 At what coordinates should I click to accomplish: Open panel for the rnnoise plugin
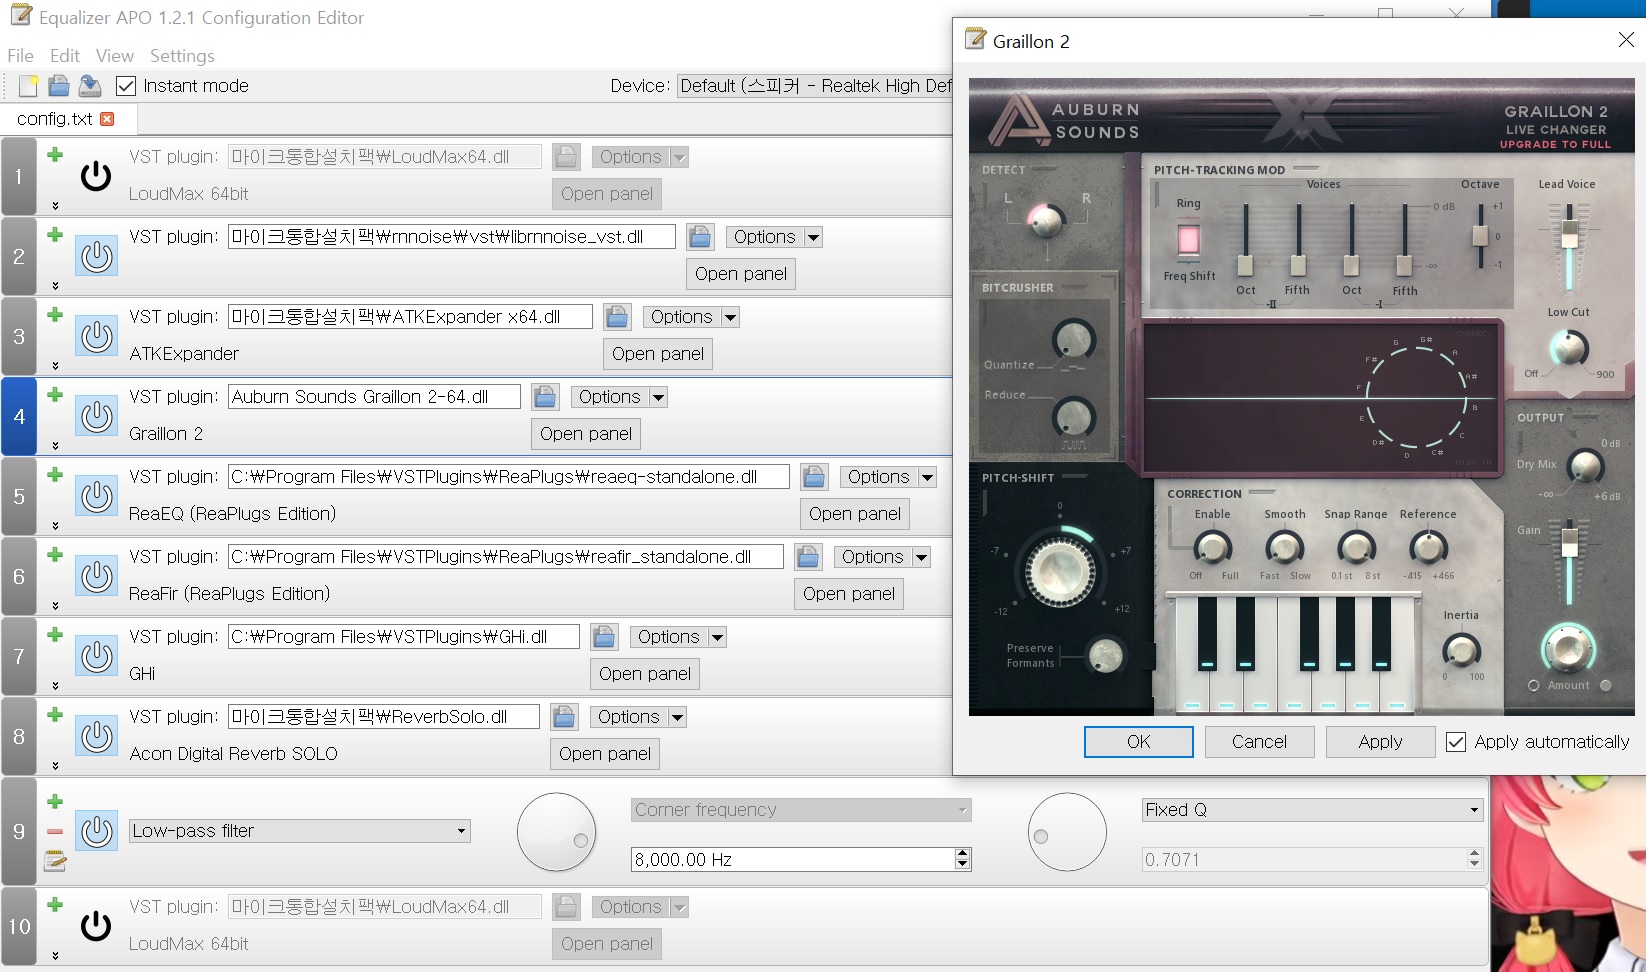click(741, 274)
